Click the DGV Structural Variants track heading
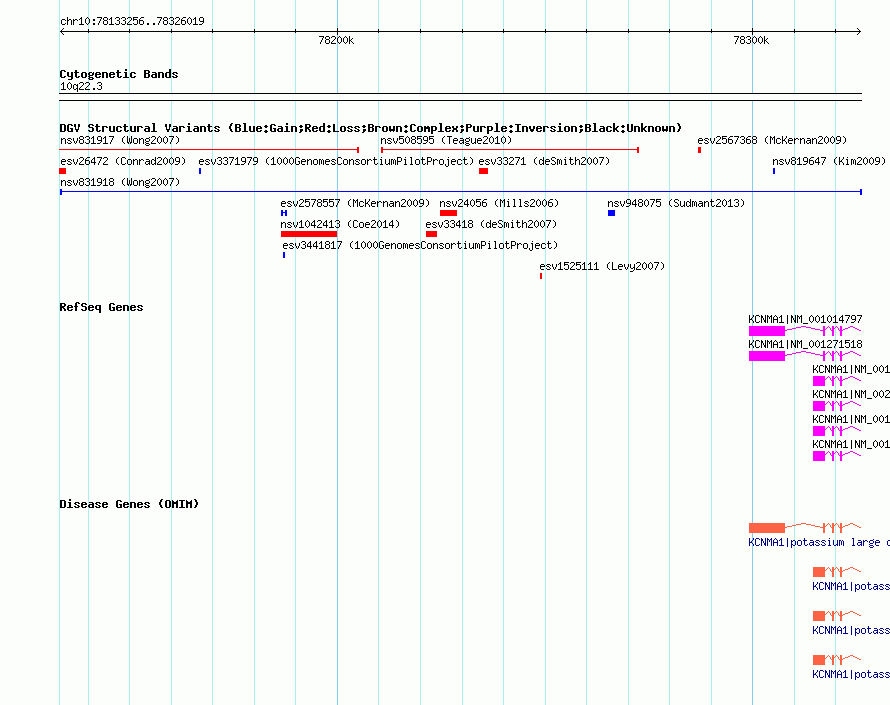 371,128
